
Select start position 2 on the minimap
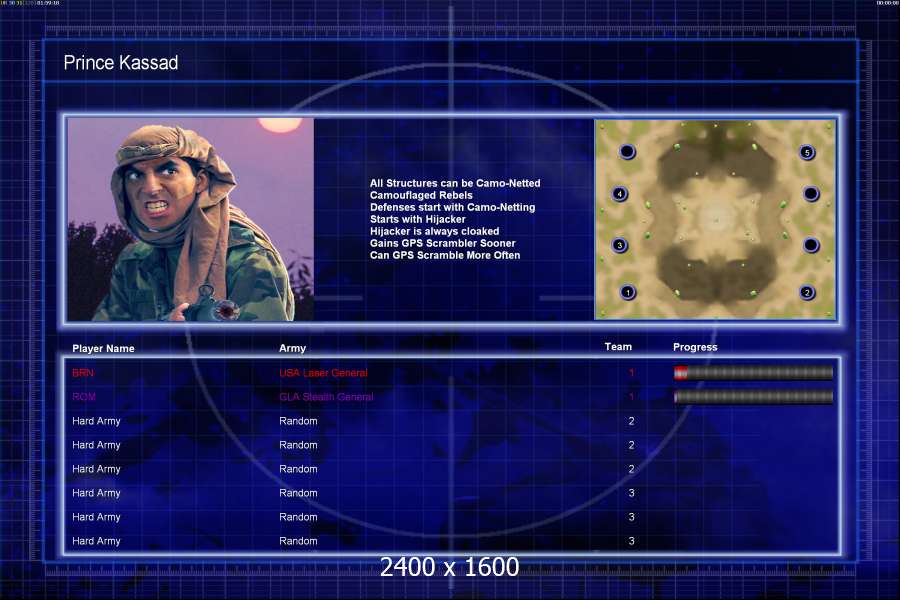click(x=807, y=293)
